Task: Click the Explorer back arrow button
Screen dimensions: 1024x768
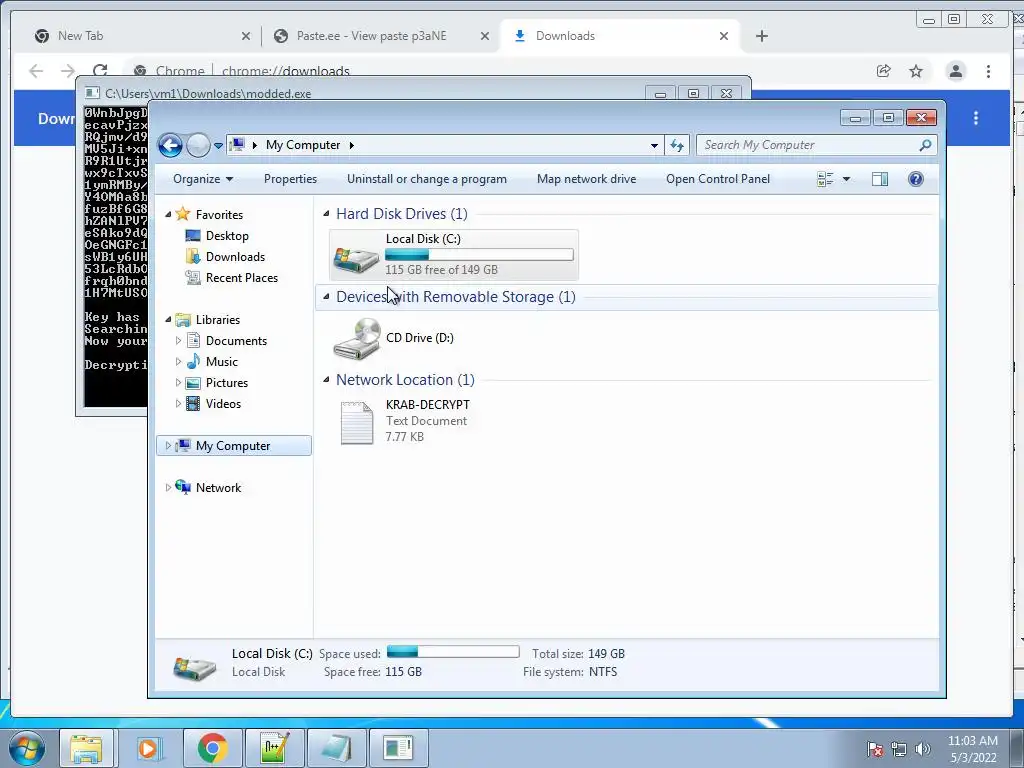Action: coord(170,145)
